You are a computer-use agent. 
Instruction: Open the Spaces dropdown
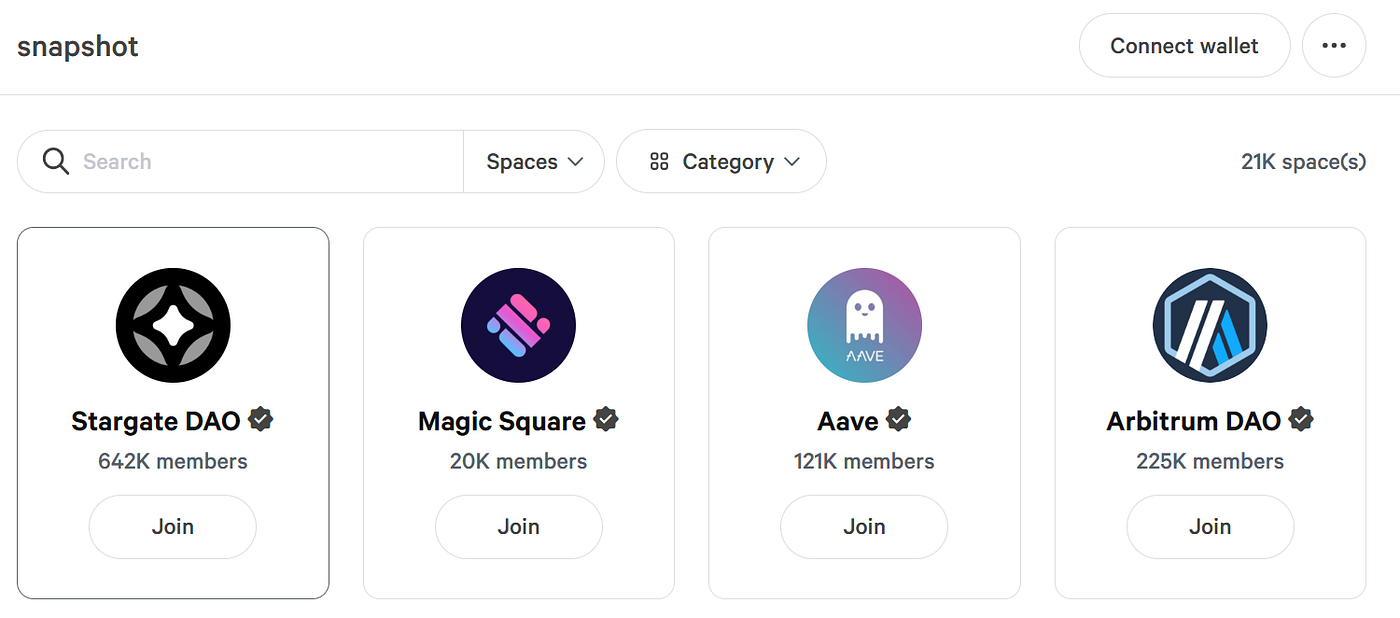click(x=534, y=161)
